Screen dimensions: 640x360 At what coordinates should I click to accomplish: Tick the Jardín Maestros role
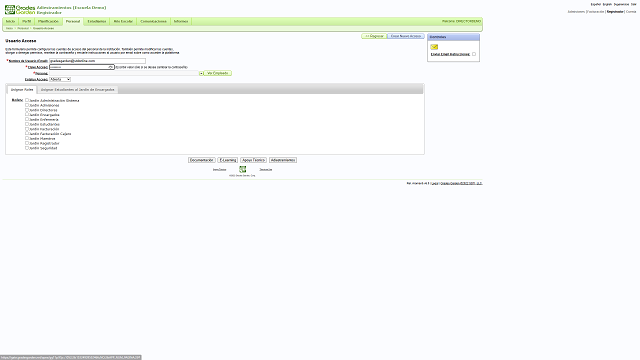27,138
